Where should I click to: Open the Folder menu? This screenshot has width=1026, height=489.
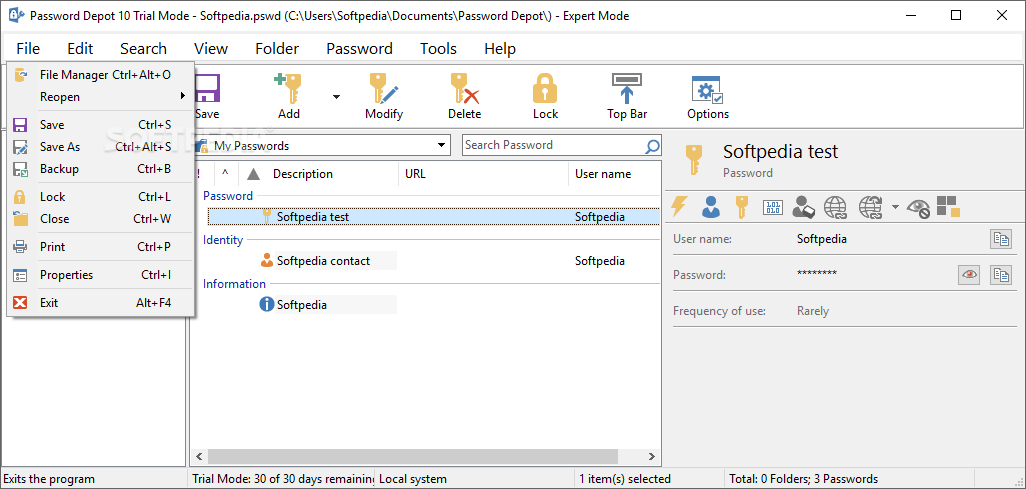277,48
